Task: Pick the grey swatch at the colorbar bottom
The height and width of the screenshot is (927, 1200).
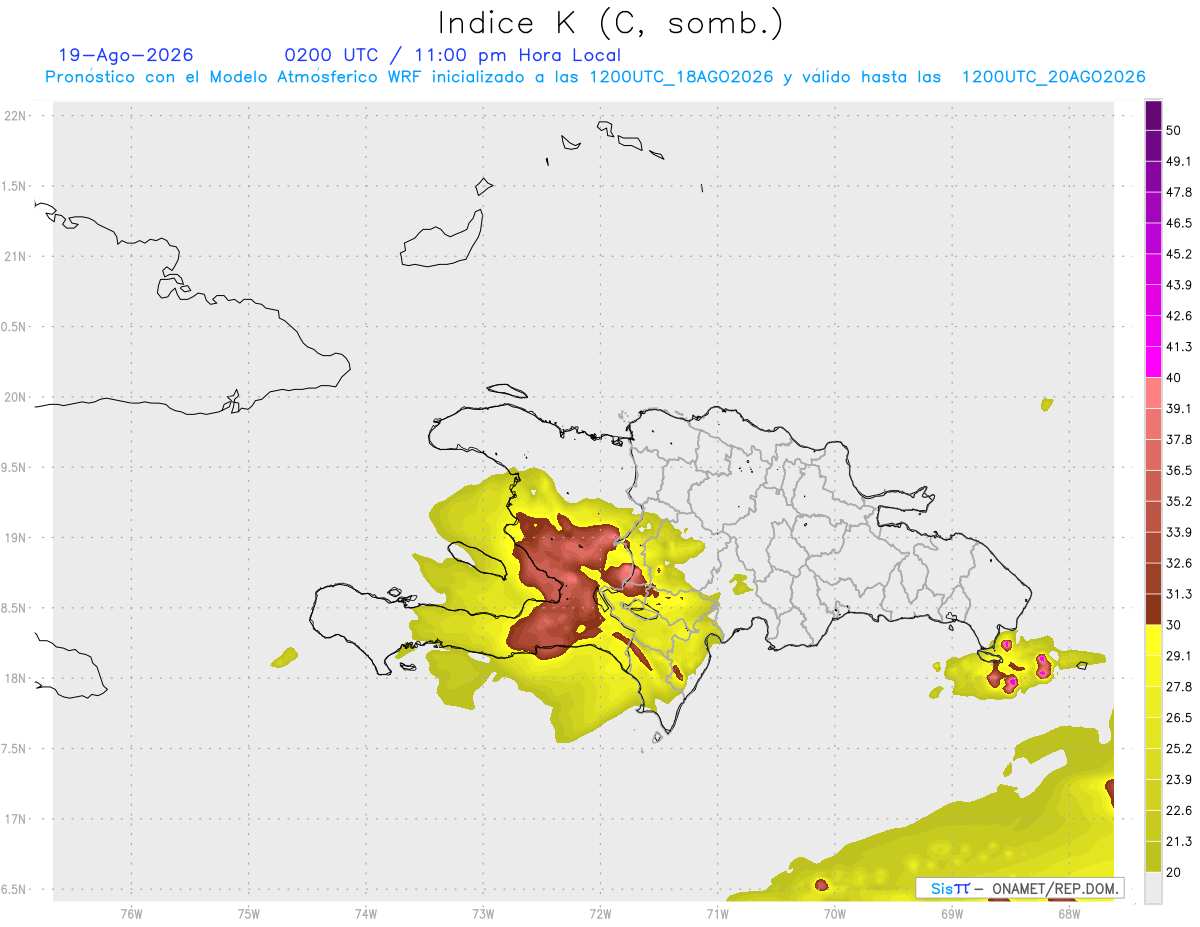Action: 1153,888
